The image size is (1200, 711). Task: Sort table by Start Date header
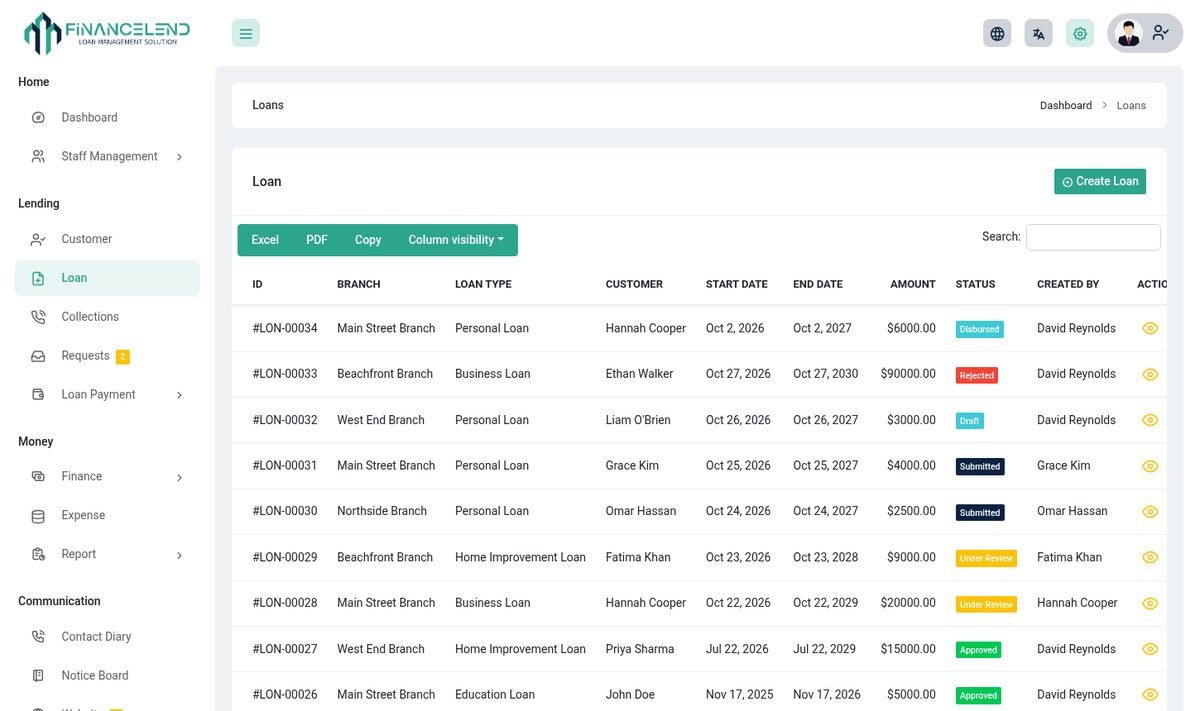point(737,284)
